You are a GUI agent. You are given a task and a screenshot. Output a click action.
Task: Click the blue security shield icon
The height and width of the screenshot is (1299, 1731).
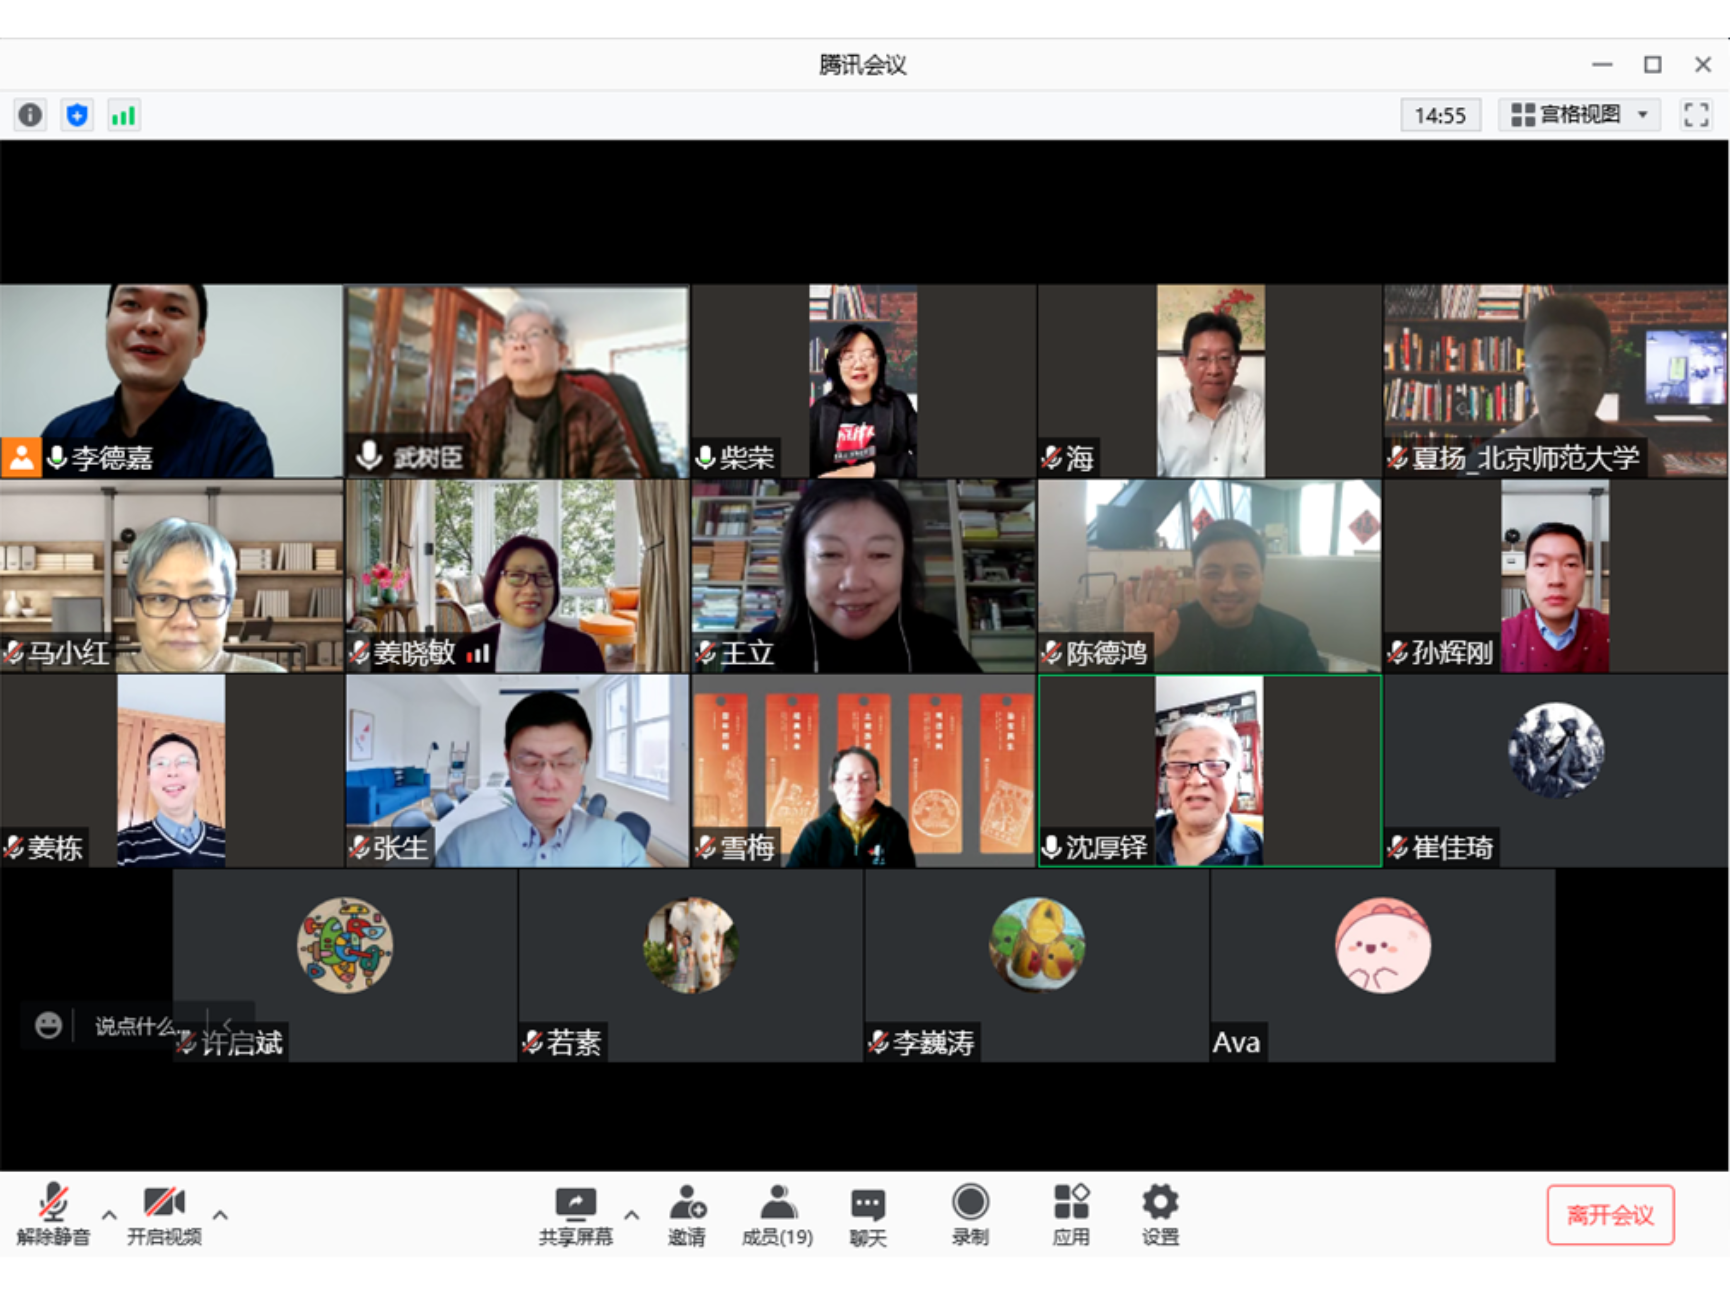click(77, 116)
